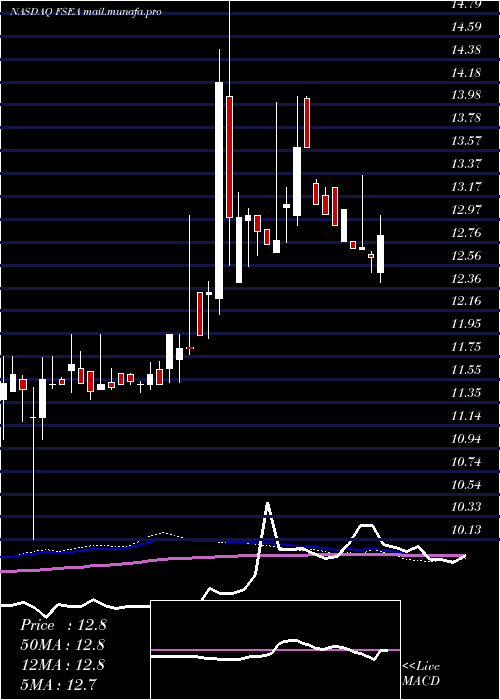500x700 pixels.
Task: Click the 10.94 price axis label
Action: pos(467,439)
